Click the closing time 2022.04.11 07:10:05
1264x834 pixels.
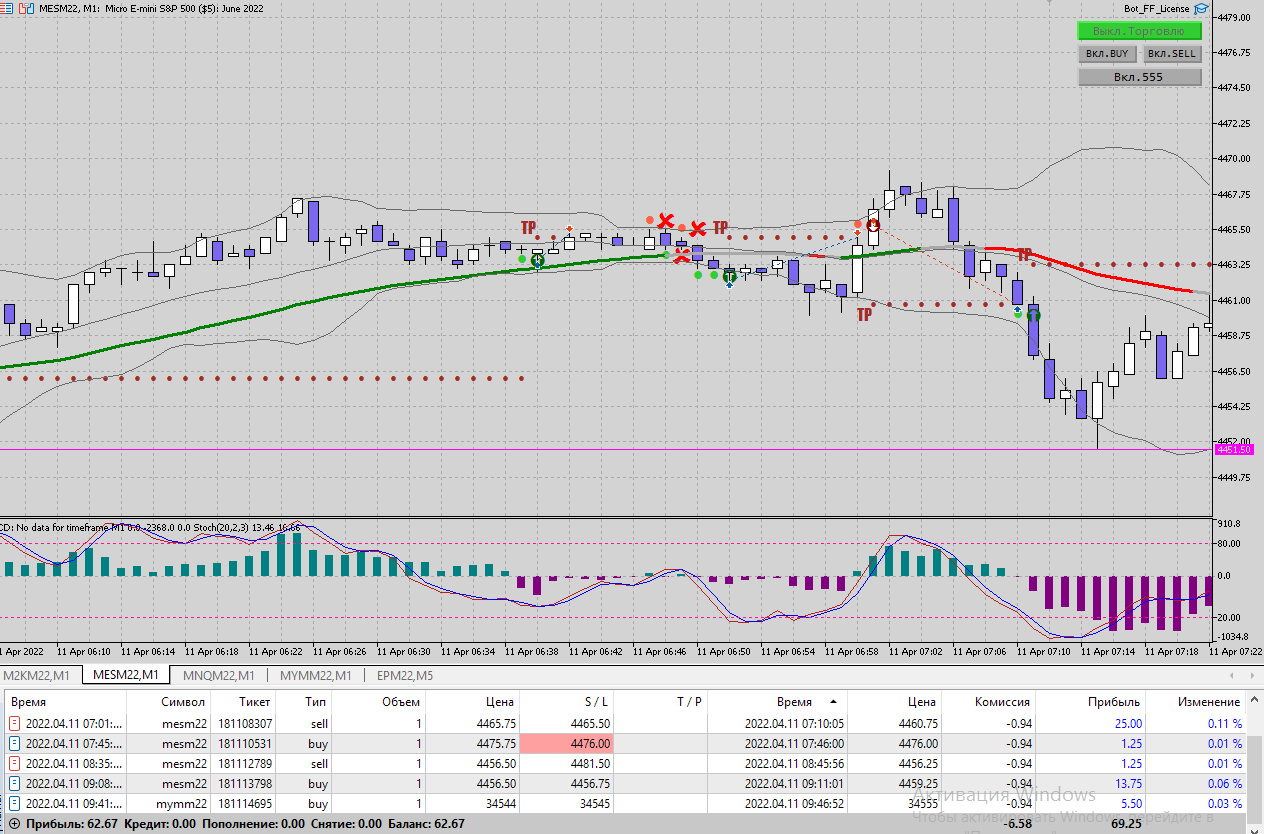click(x=794, y=723)
